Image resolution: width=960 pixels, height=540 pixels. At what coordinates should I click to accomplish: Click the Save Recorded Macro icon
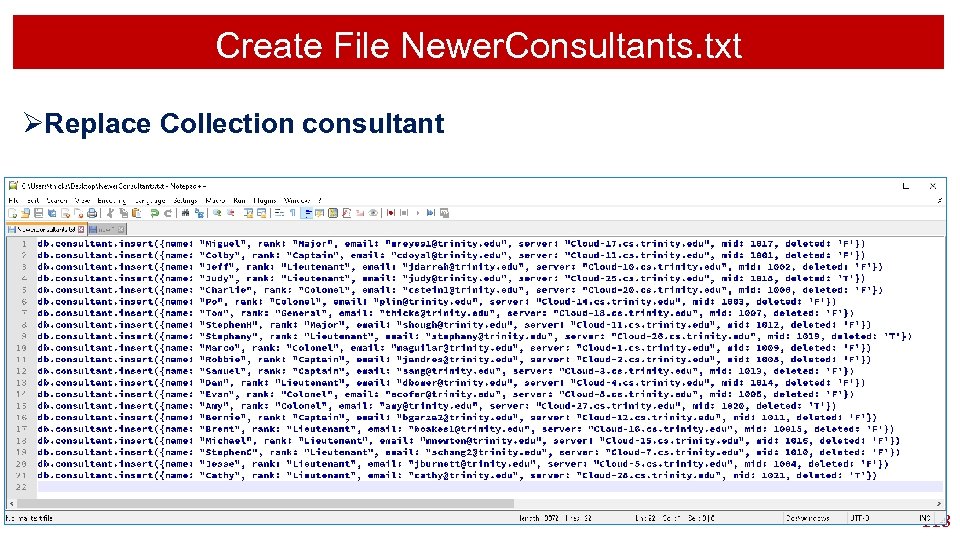[x=444, y=213]
